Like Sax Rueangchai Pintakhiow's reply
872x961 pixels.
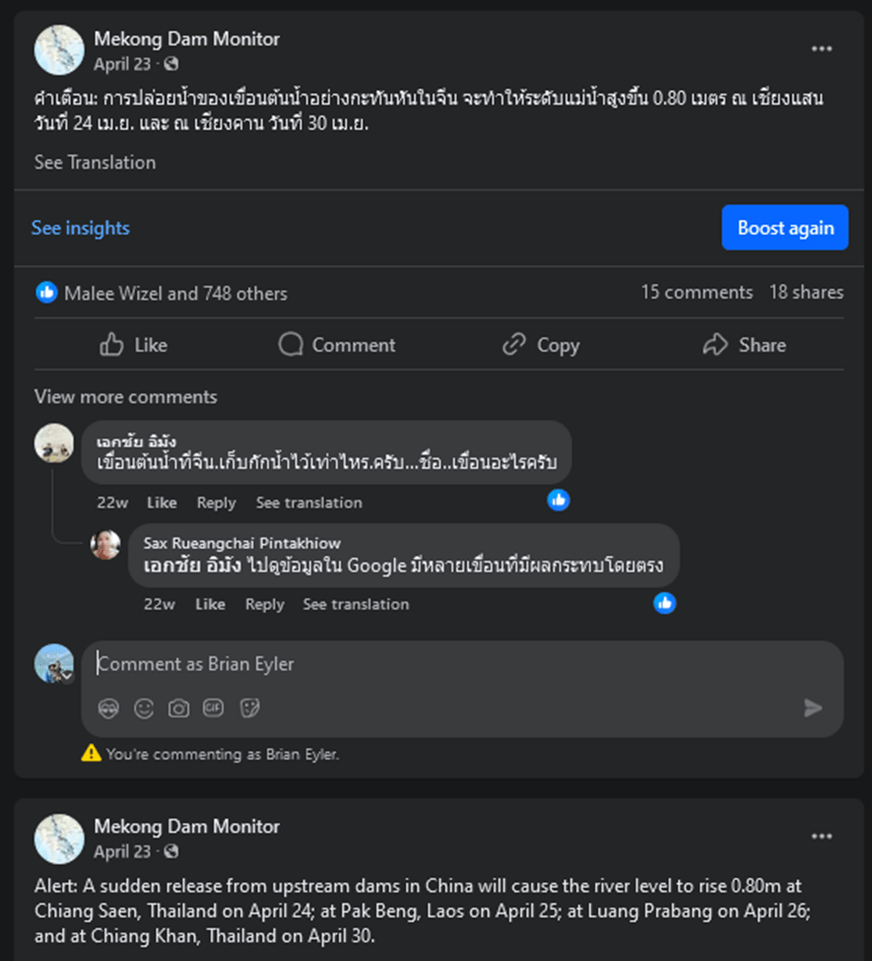[x=209, y=604]
